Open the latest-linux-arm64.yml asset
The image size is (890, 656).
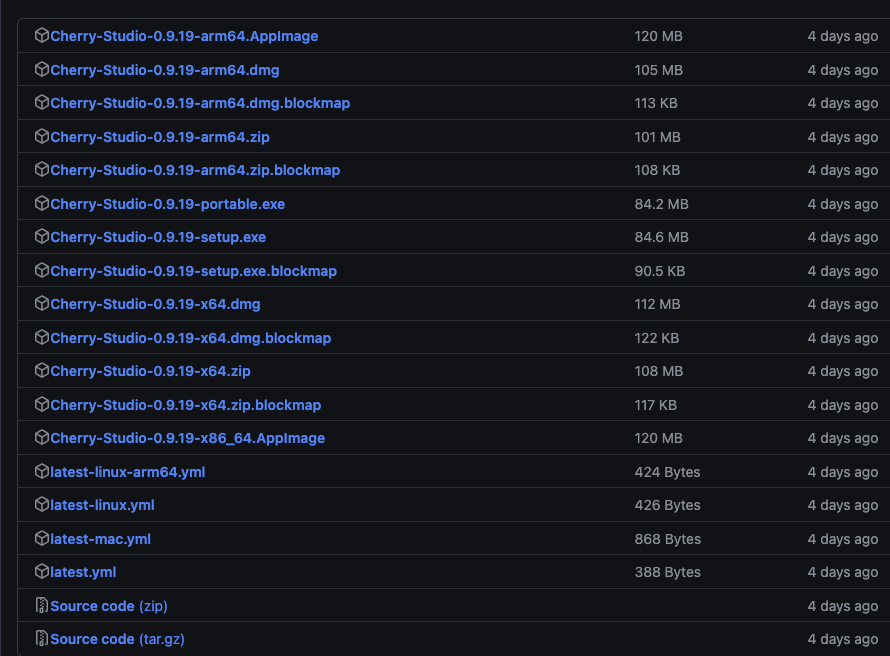[127, 472]
